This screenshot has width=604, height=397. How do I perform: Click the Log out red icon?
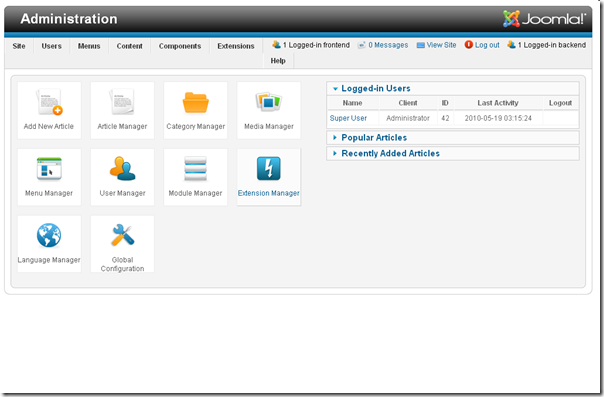pos(468,45)
